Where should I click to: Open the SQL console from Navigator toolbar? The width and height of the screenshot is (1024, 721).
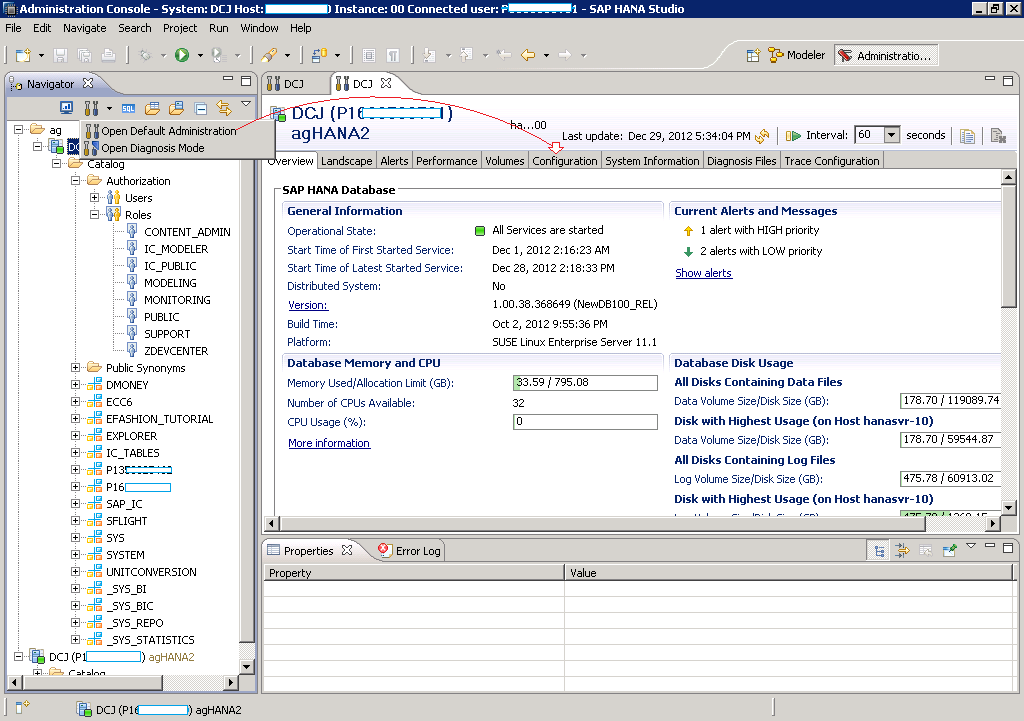[x=128, y=107]
